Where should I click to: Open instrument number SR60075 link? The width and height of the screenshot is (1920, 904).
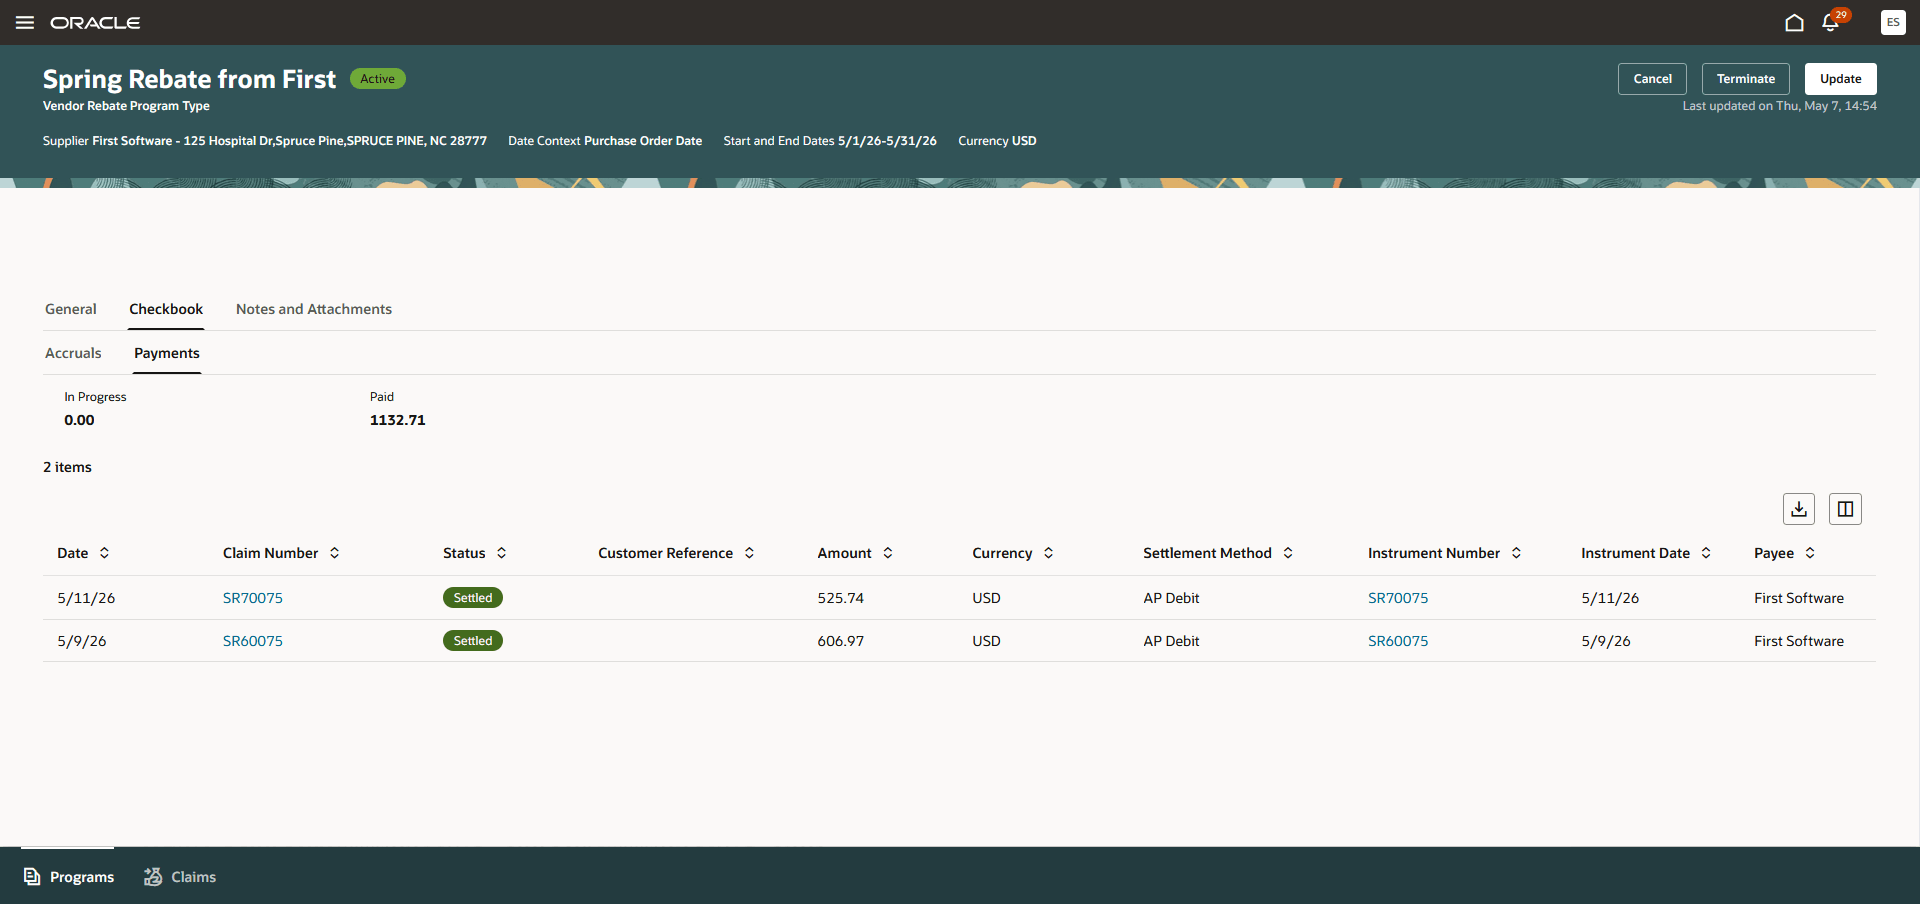coord(1398,641)
